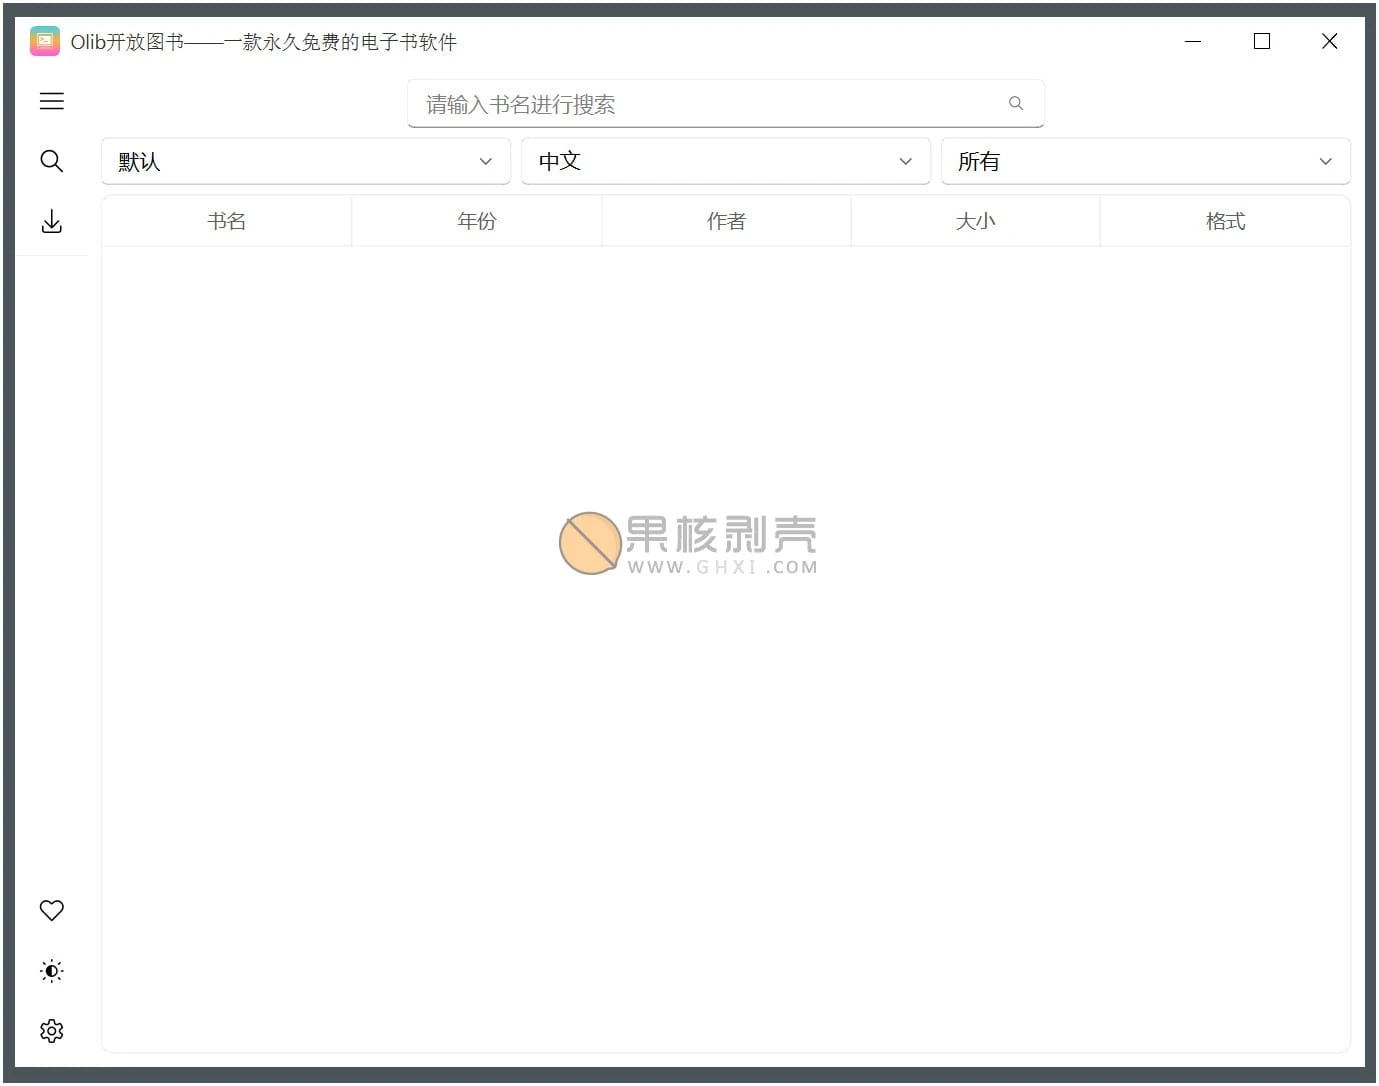Select the 书名 column header

click(x=226, y=221)
